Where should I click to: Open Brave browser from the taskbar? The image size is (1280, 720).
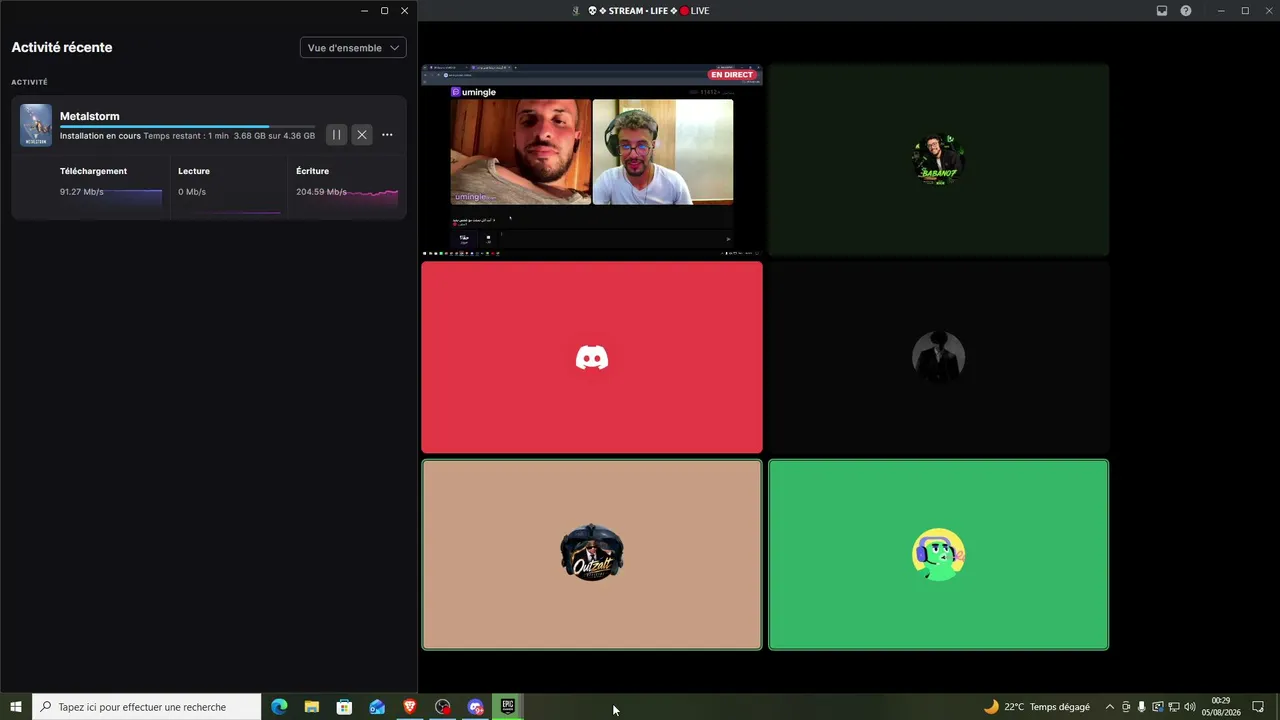[x=410, y=707]
